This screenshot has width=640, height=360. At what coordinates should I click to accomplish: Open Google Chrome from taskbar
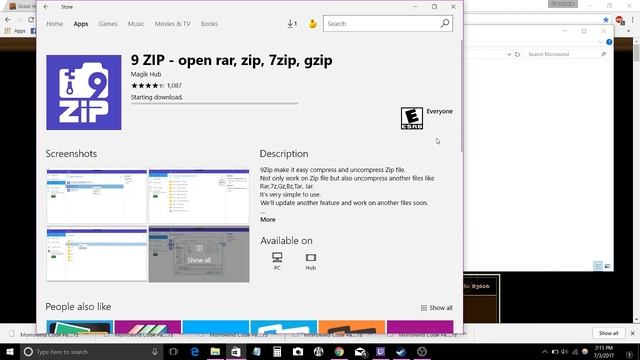click(339, 352)
